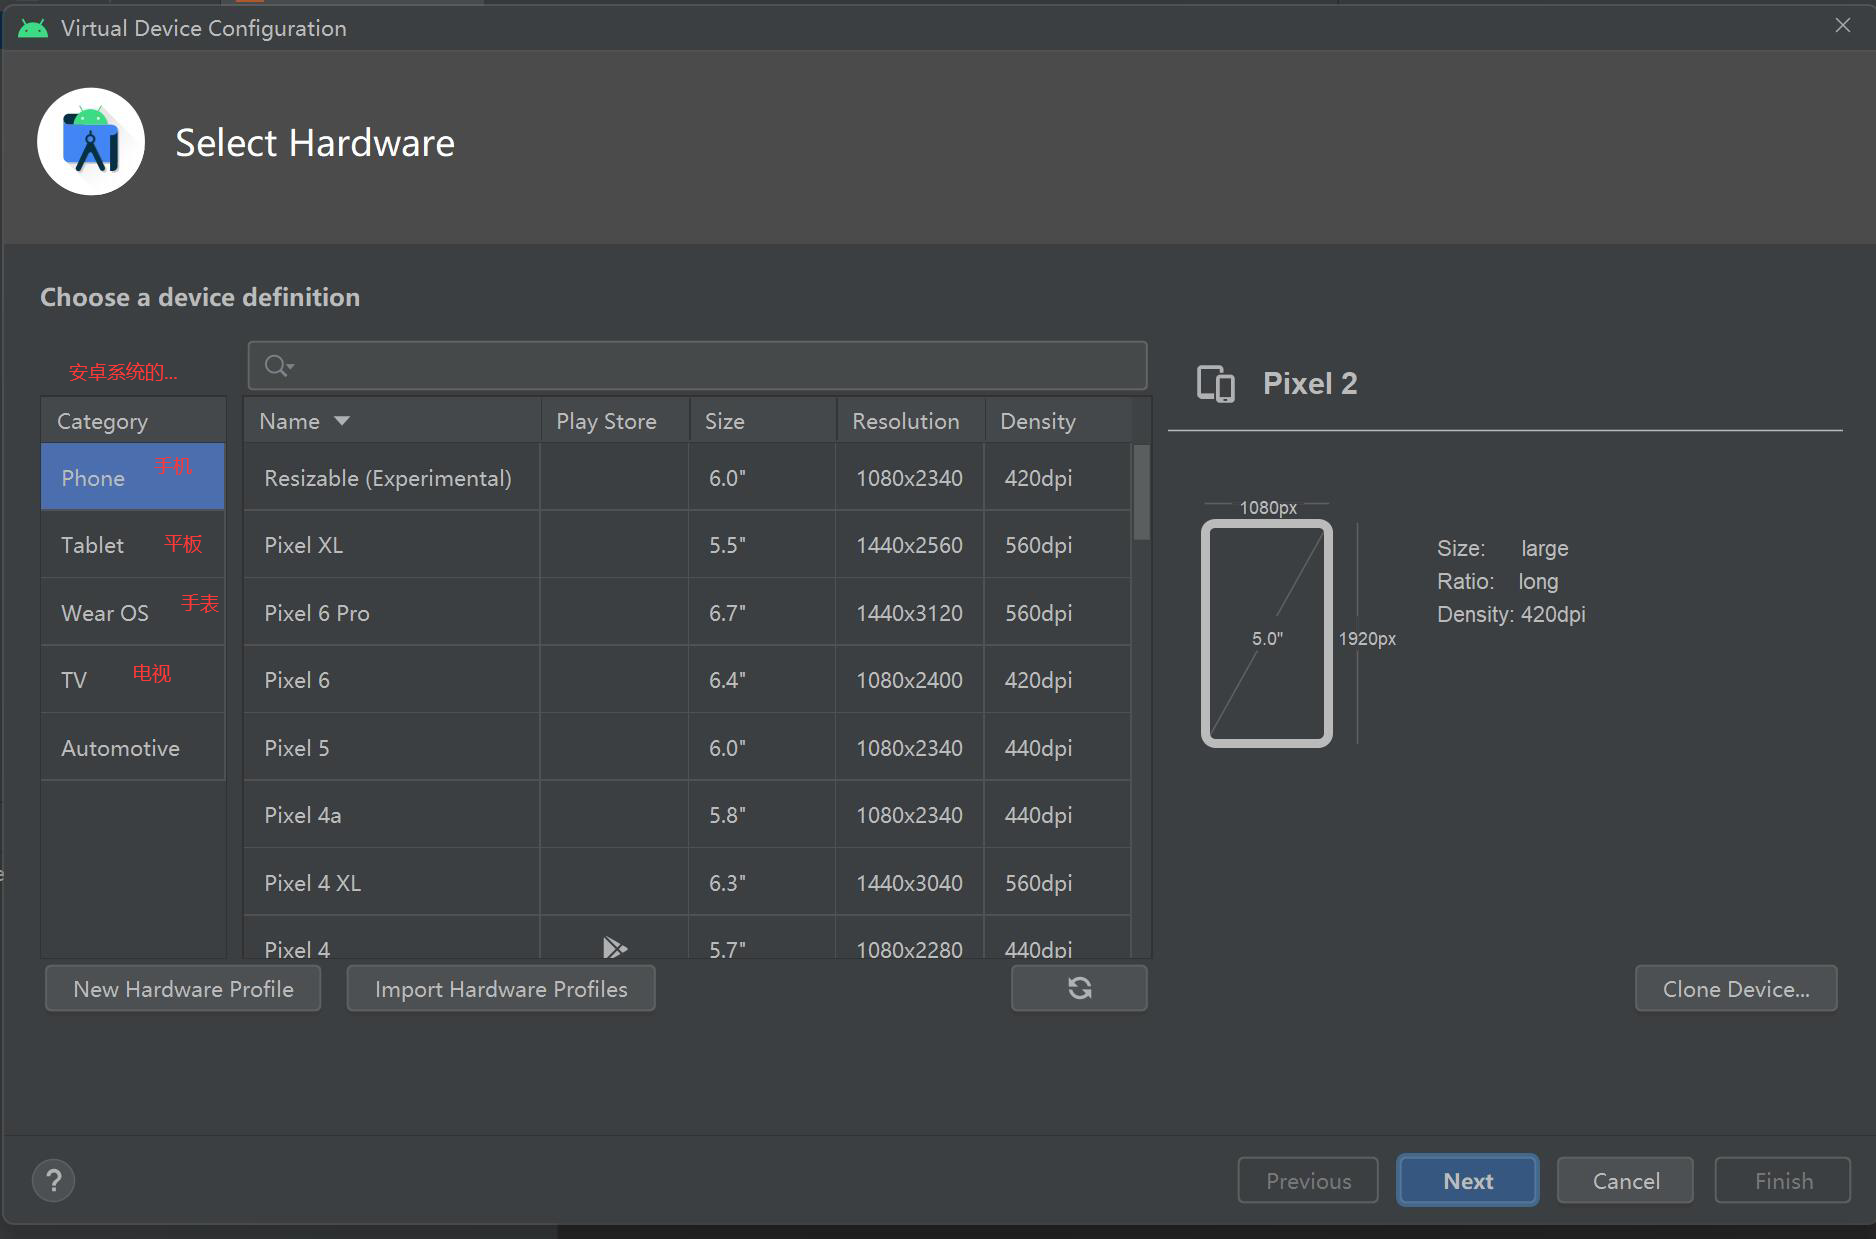The image size is (1876, 1239).
Task: Click the Play Store icon for Pixel 4
Action: tap(614, 947)
